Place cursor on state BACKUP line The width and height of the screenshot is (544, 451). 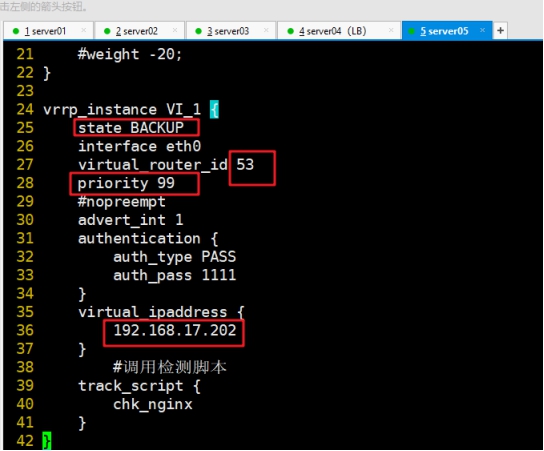[x=131, y=128]
